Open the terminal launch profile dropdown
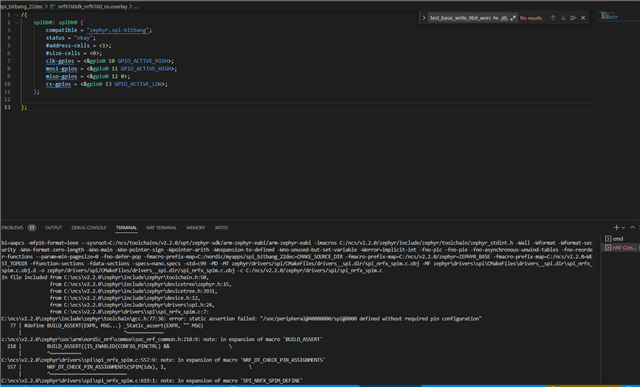Screen dimensions: 640x387 (623, 227)
